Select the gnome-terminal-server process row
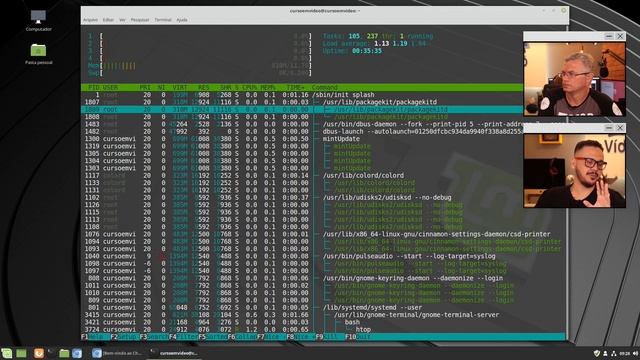This screenshot has height=360, width=640. click(323, 315)
